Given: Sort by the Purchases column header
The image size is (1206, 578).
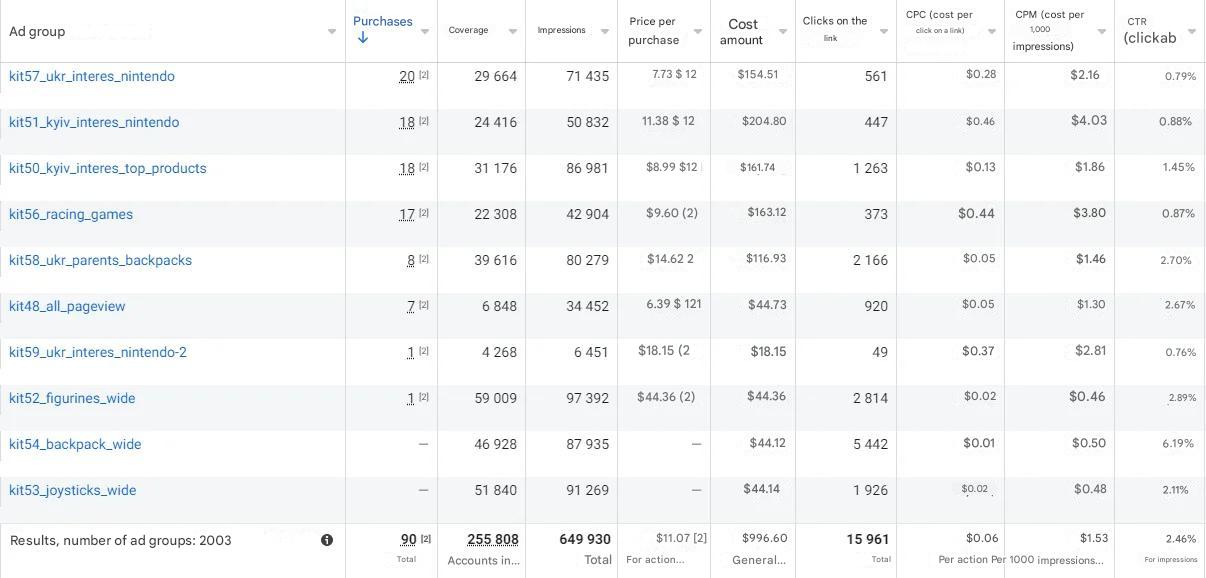Looking at the screenshot, I should (382, 21).
